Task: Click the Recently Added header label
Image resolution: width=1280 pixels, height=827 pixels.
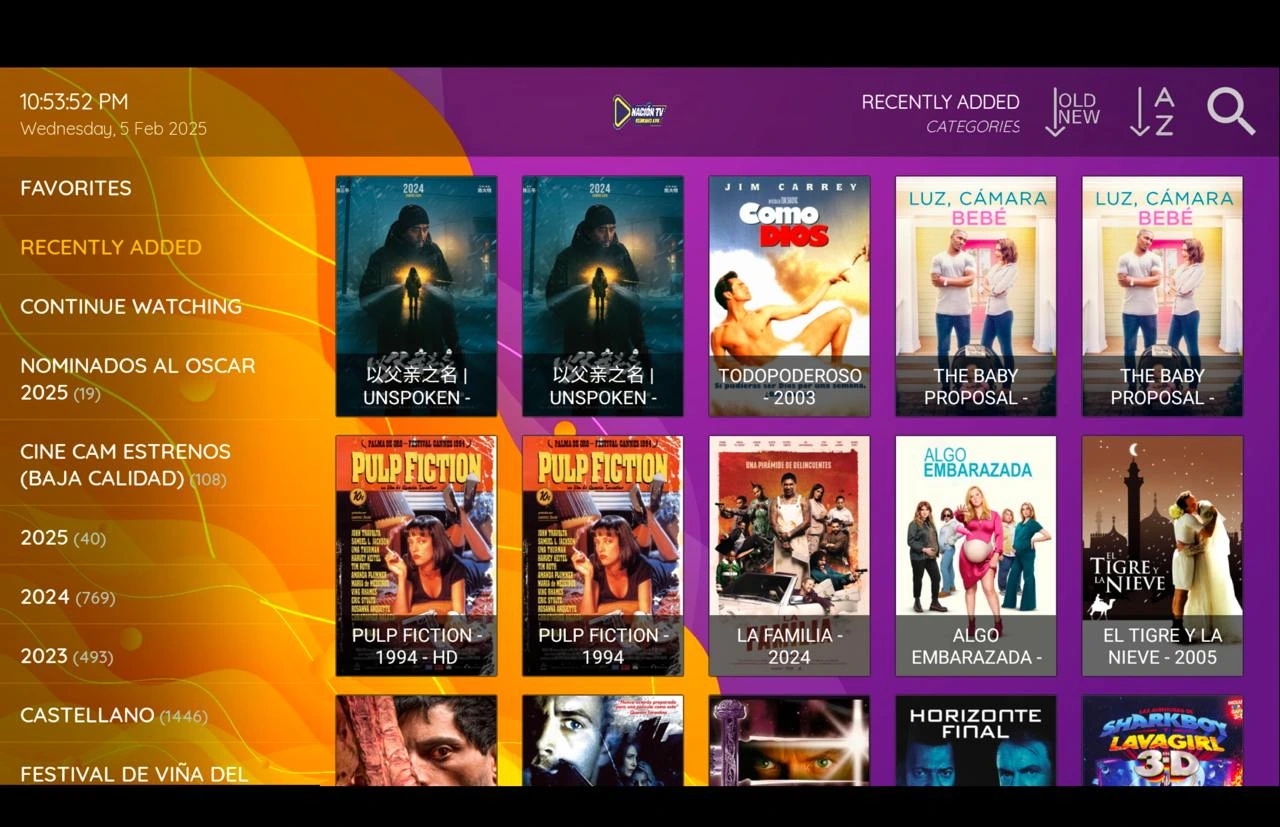Action: 940,102
